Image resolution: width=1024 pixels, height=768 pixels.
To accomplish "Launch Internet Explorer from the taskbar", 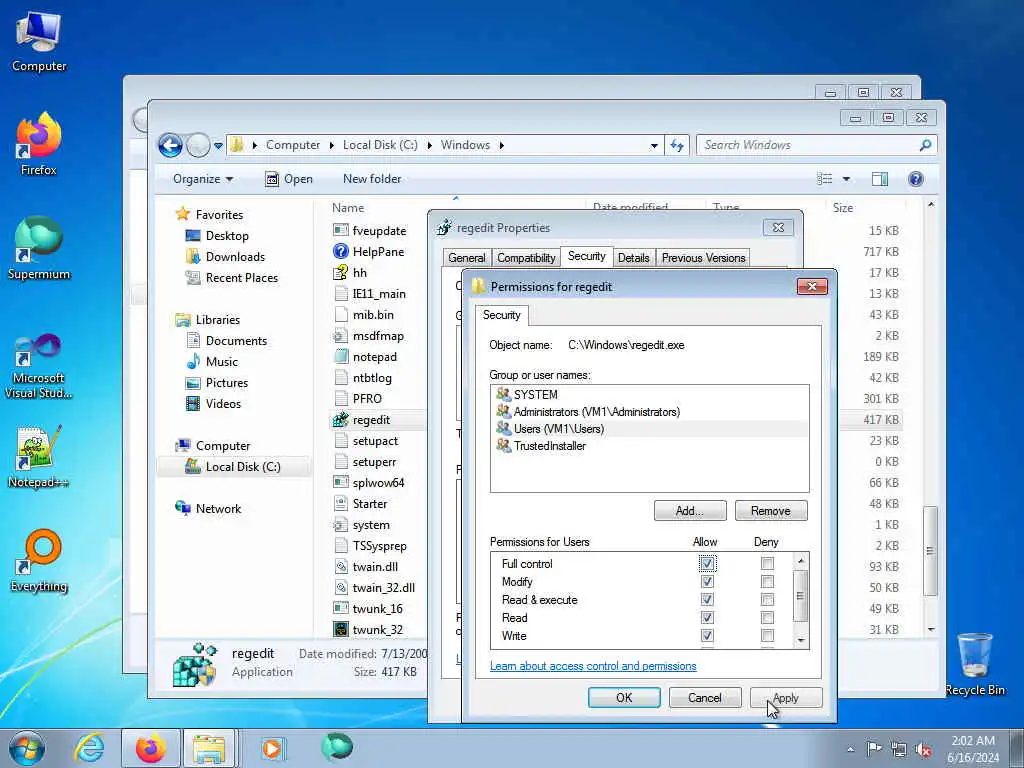I will coord(89,748).
